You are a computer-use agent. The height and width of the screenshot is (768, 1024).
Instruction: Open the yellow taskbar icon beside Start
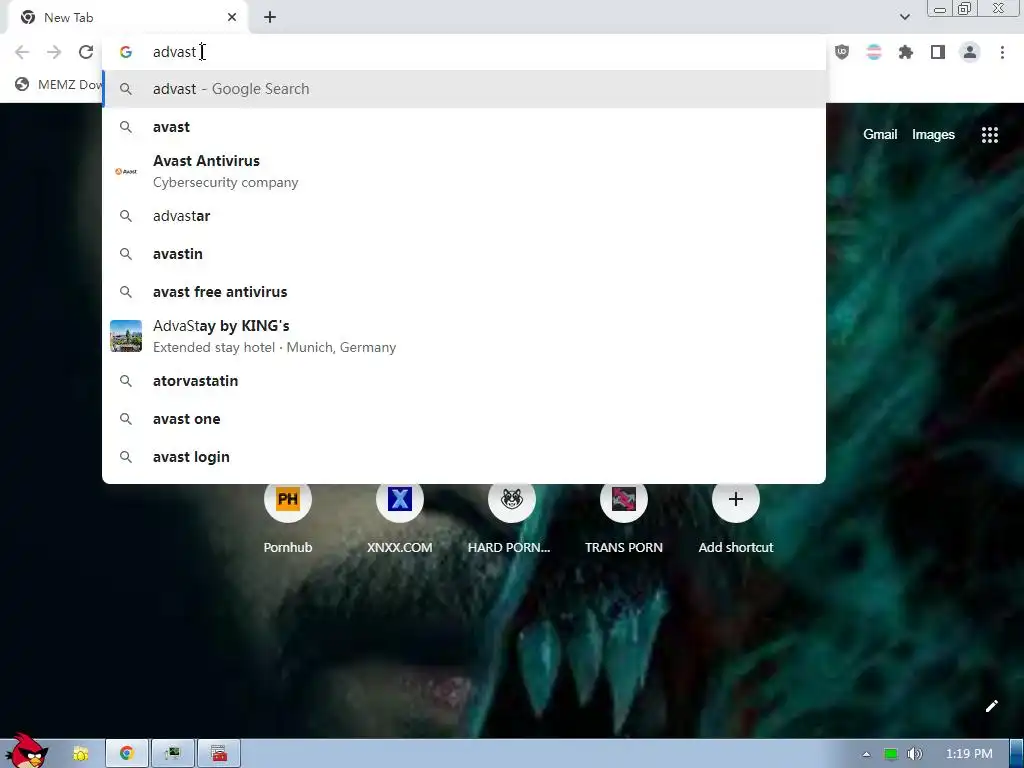point(80,754)
